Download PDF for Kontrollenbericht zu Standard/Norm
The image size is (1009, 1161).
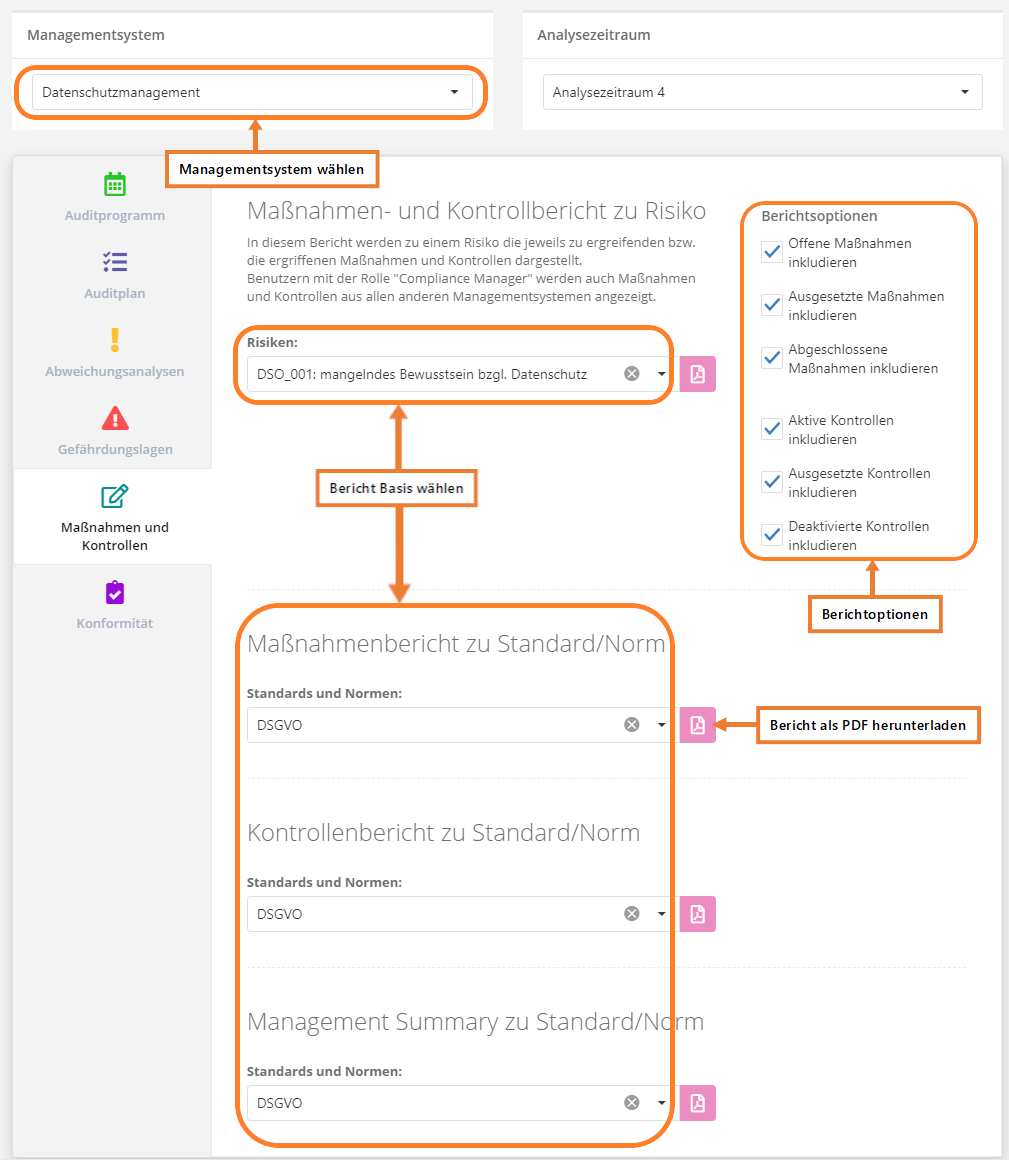697,914
